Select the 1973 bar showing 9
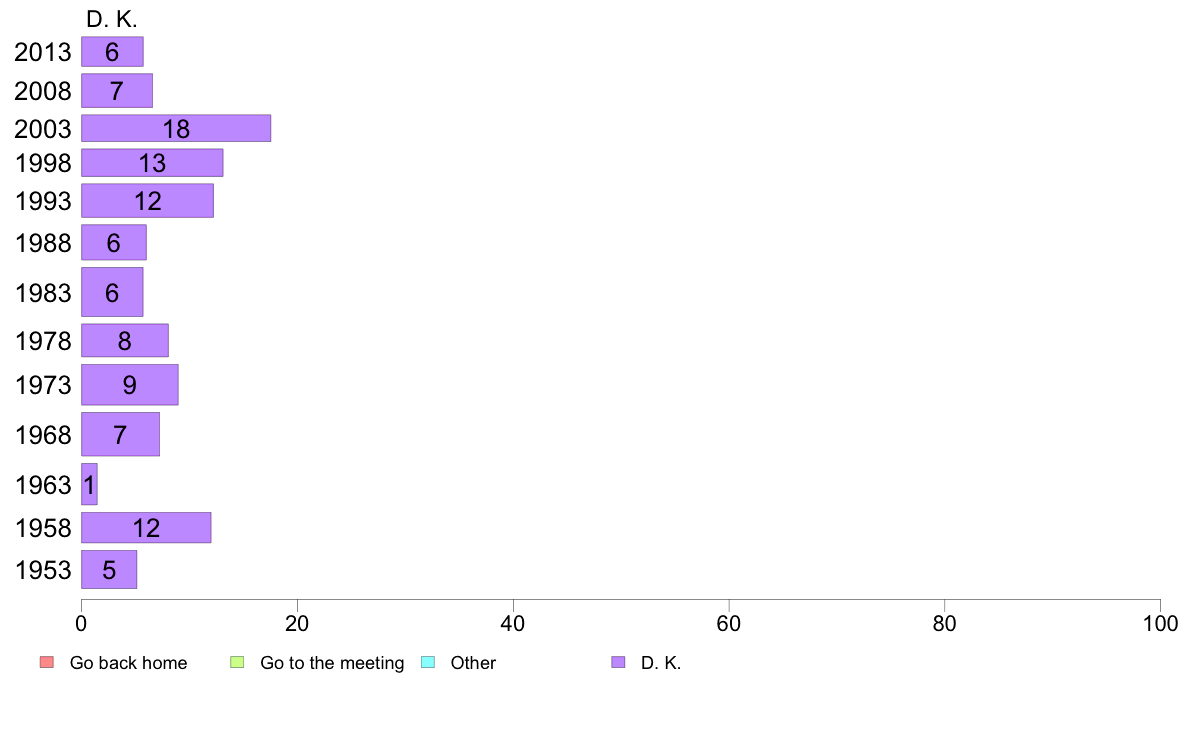 [x=130, y=384]
